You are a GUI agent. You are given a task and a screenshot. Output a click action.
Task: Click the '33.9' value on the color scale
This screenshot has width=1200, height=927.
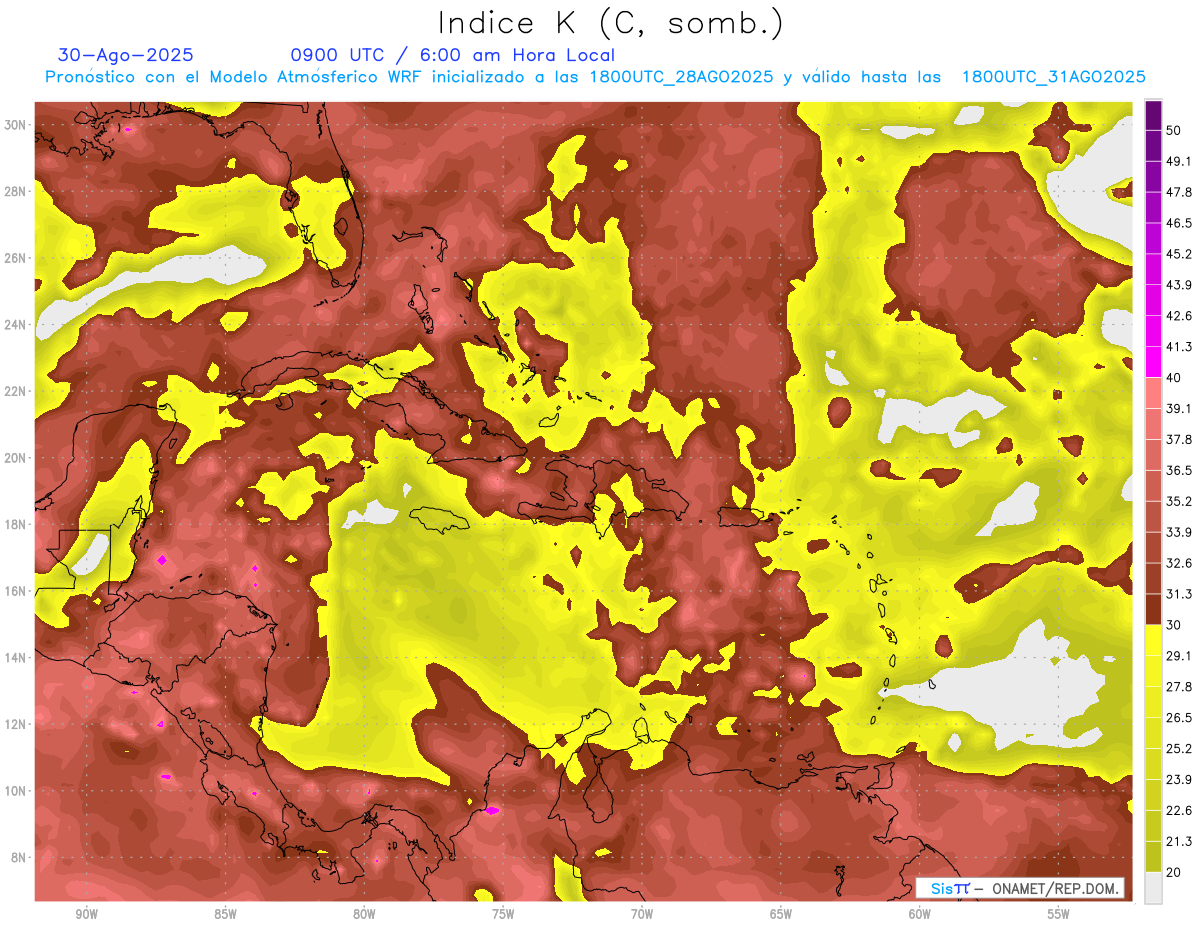1179,532
